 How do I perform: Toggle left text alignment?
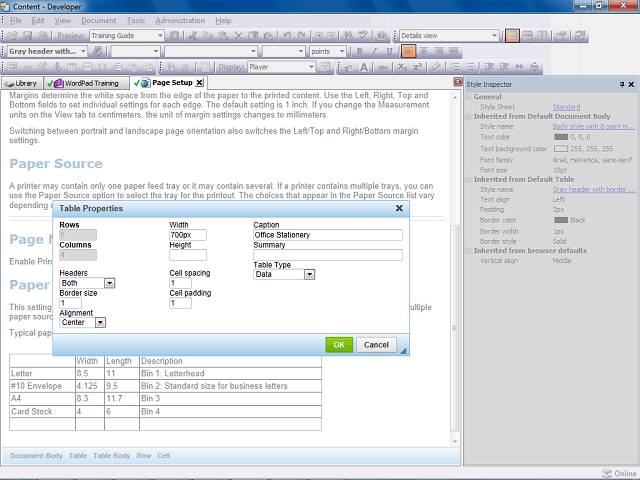click(408, 51)
